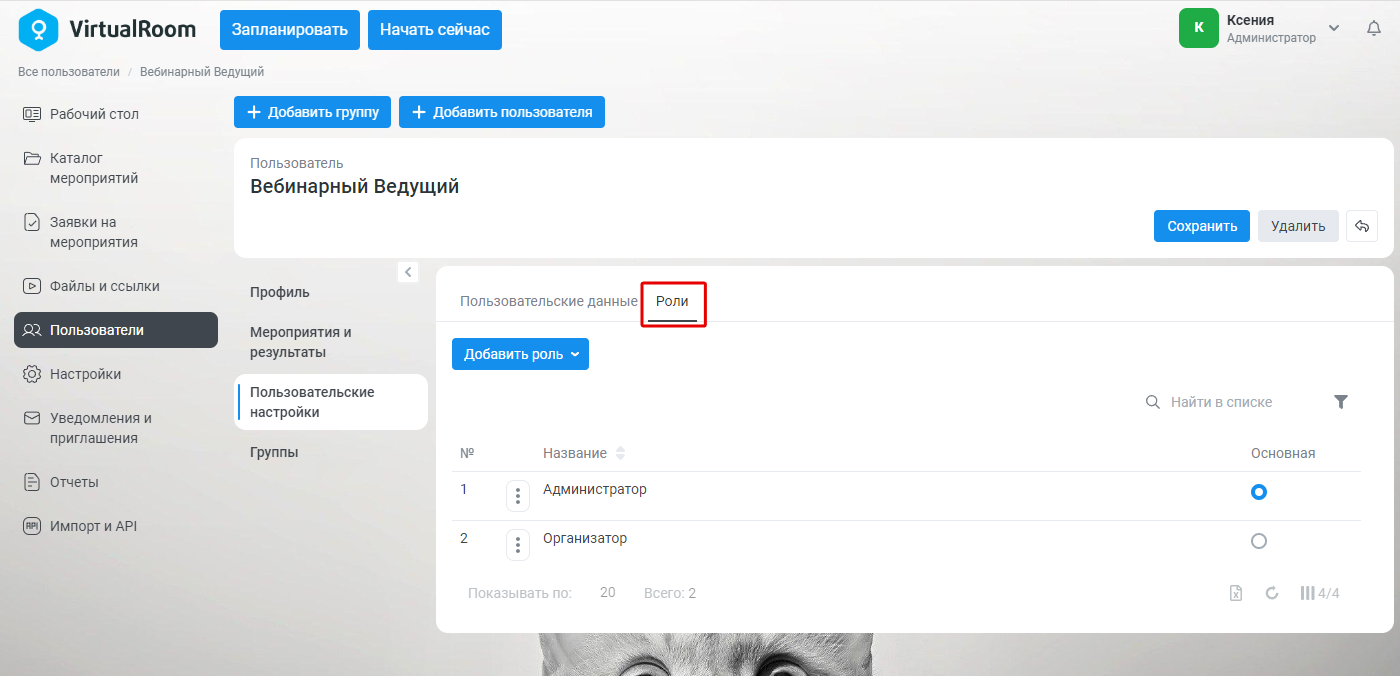
Task: Refresh the roles list
Action: (x=1272, y=593)
